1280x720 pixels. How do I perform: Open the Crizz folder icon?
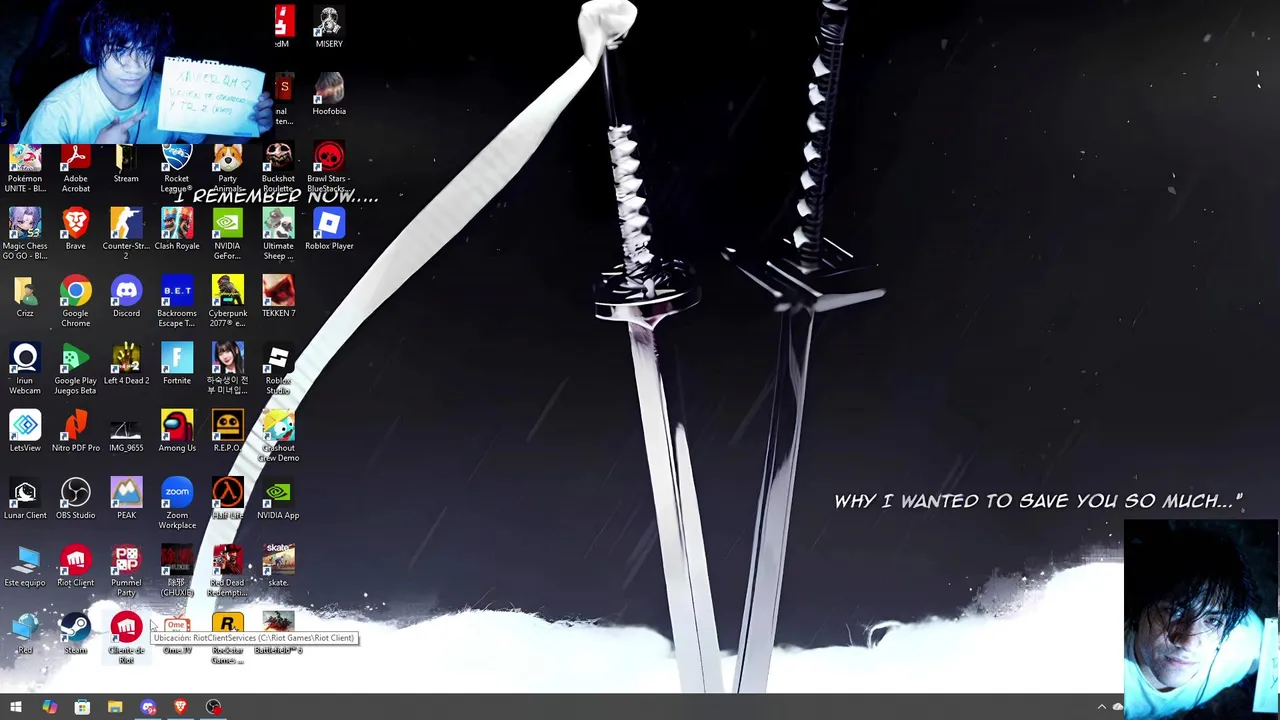pyautogui.click(x=25, y=297)
